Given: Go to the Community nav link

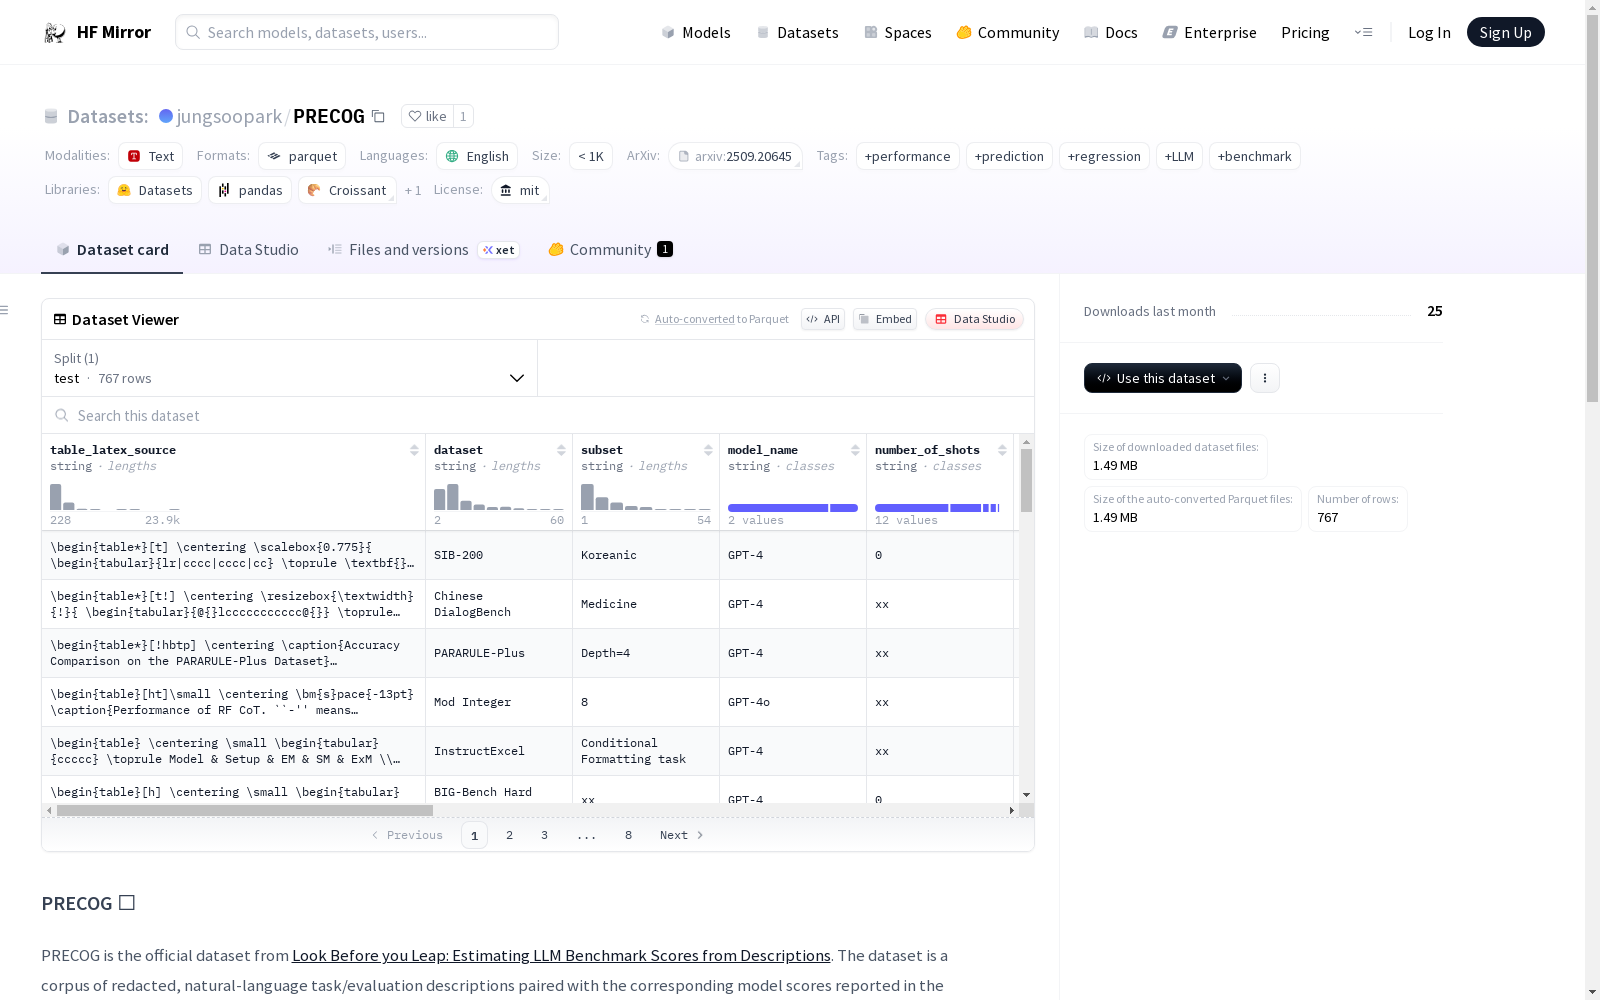Looking at the screenshot, I should pos(1008,32).
